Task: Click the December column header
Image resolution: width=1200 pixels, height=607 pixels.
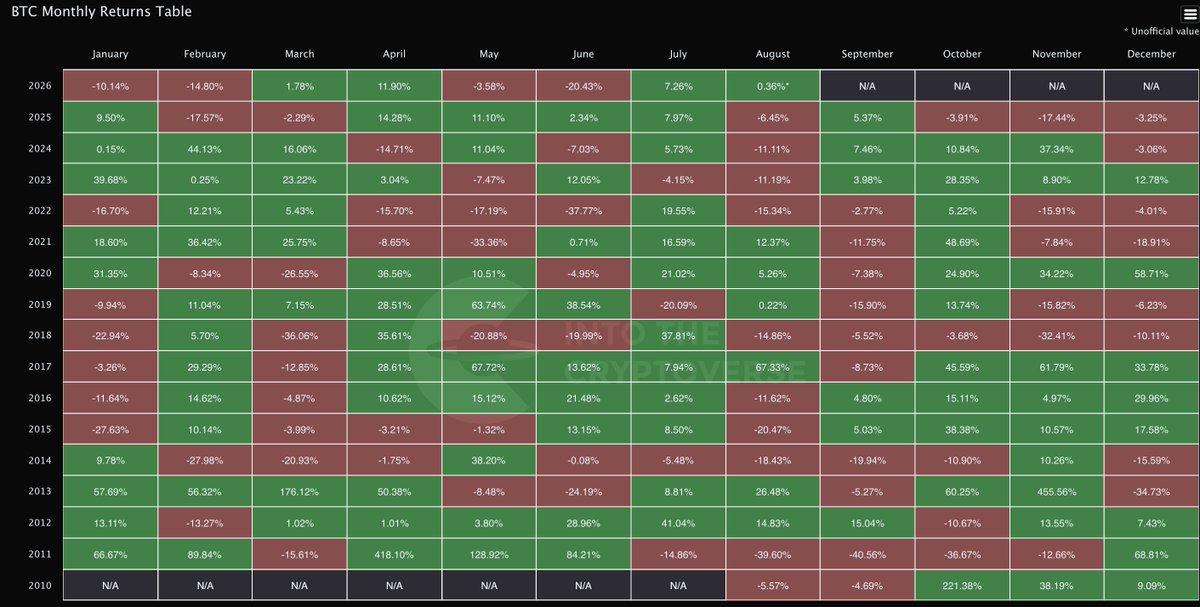Action: tap(1151, 54)
